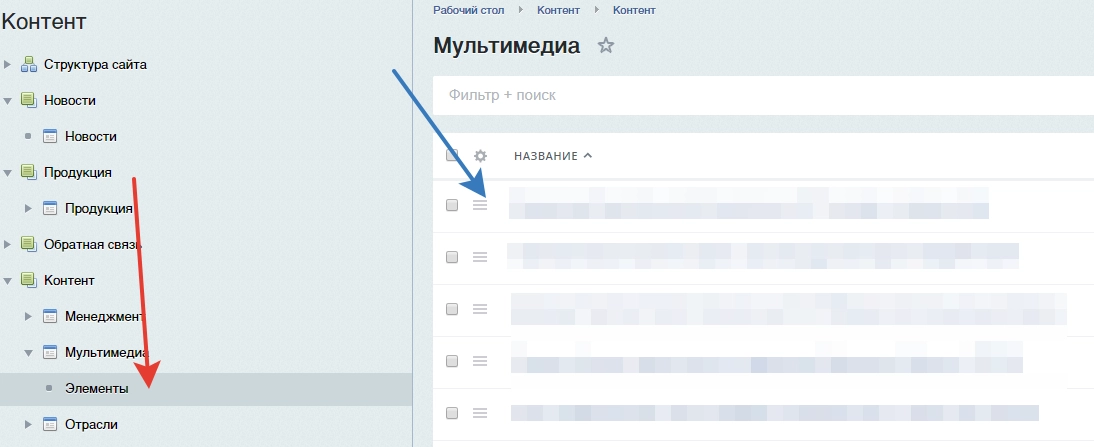Open list settings gear icon

(481, 156)
